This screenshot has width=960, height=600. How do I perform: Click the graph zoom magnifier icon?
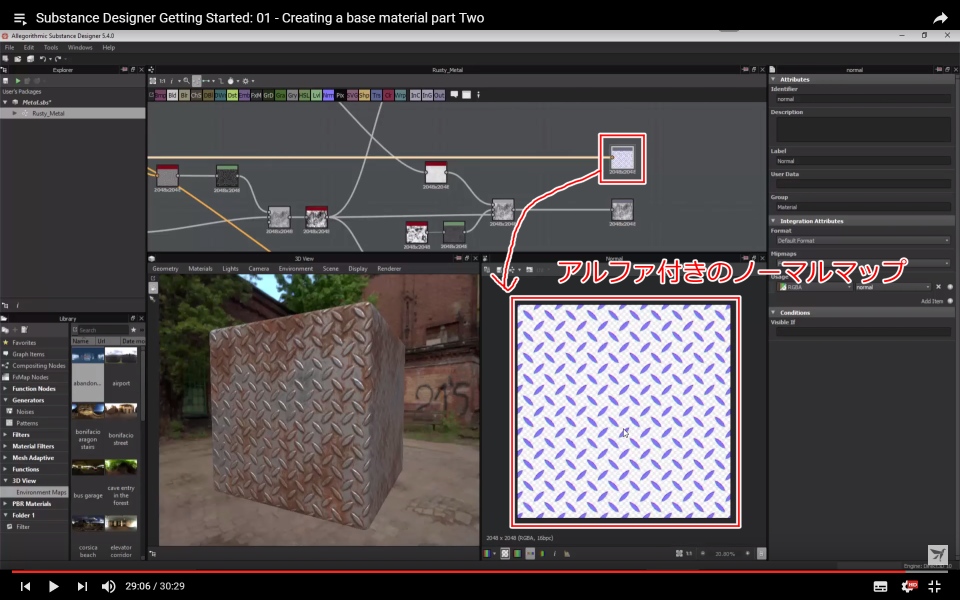tap(186, 81)
